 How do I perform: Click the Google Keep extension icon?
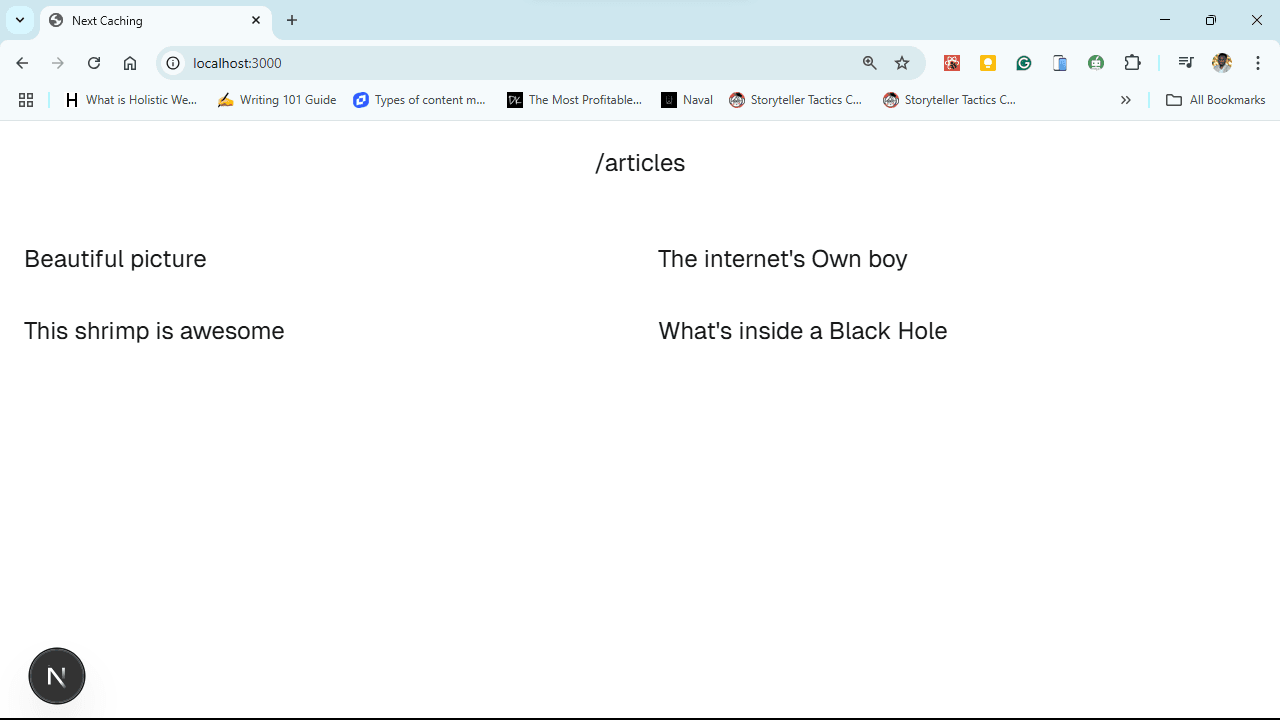point(988,63)
